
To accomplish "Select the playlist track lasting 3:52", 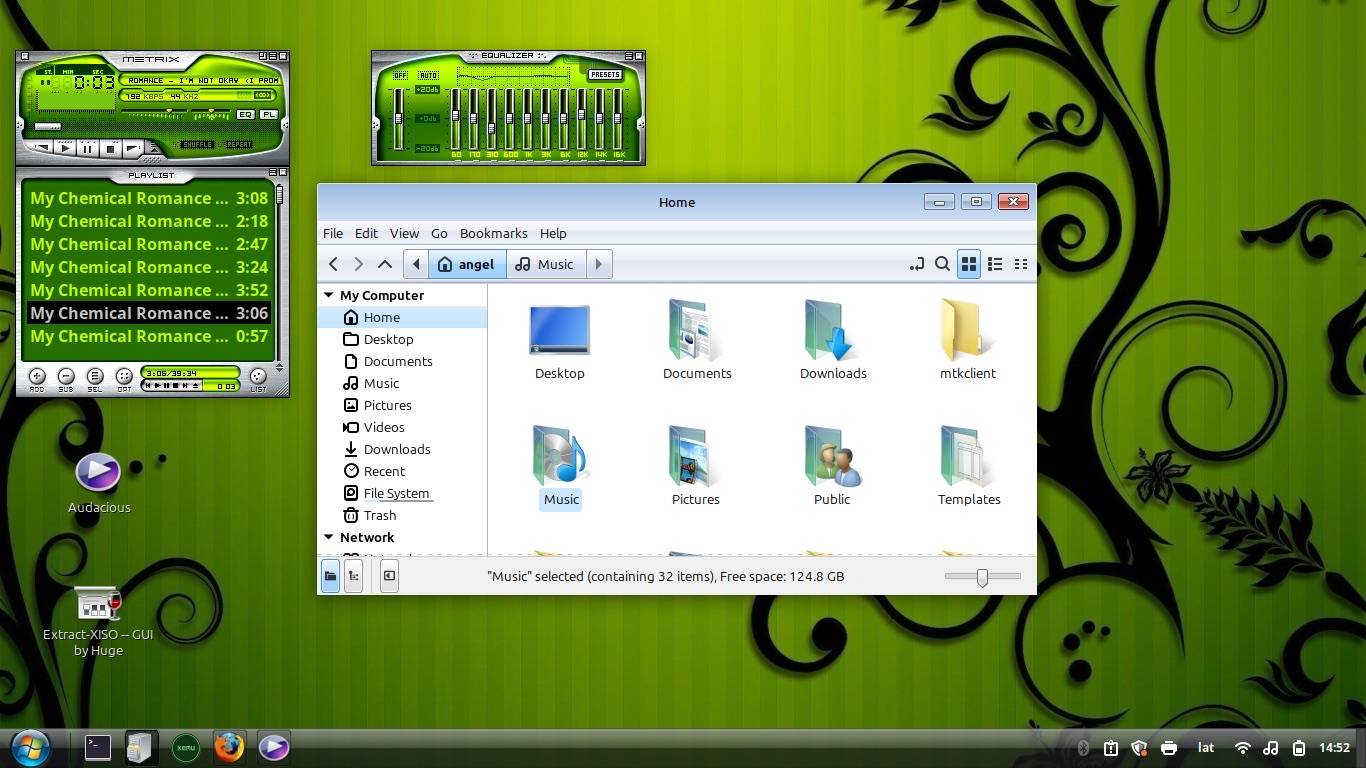I will (149, 290).
